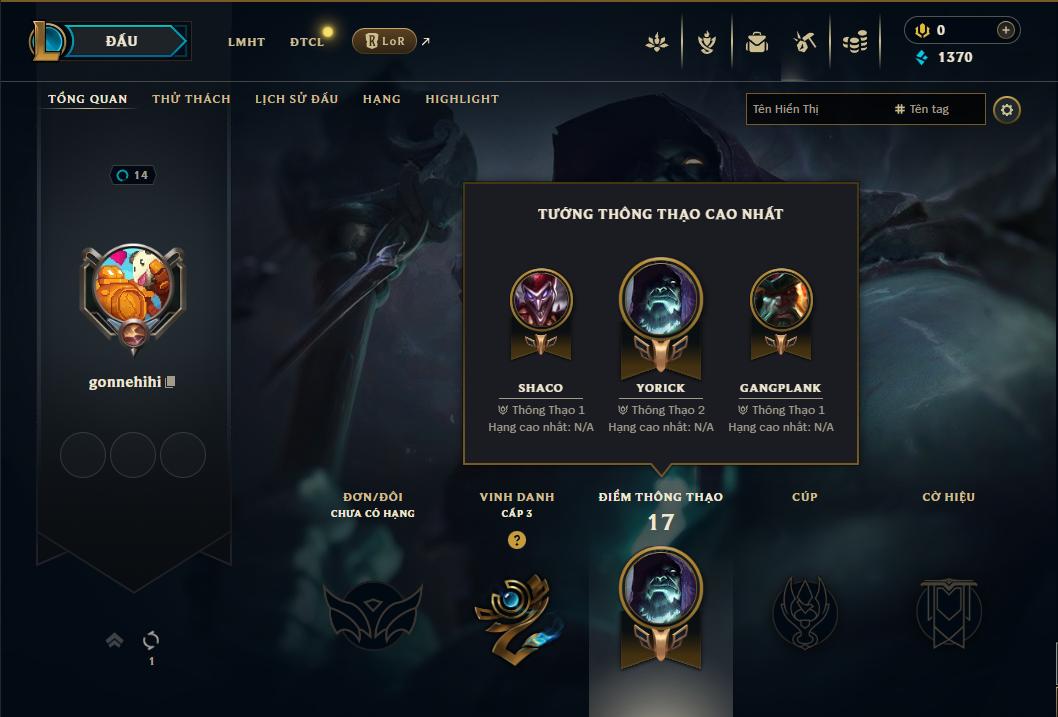
Task: Copy the name with icon beside gonnehihi
Action: tap(170, 382)
